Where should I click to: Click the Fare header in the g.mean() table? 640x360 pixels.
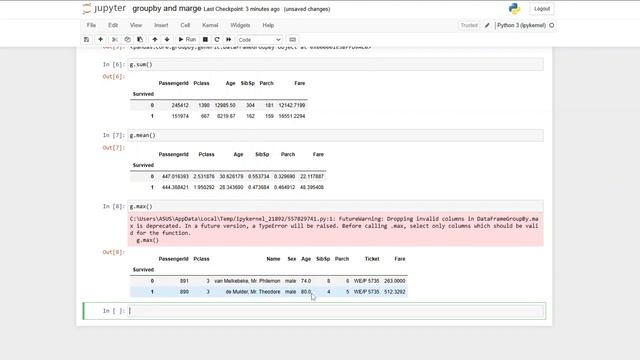click(318, 155)
